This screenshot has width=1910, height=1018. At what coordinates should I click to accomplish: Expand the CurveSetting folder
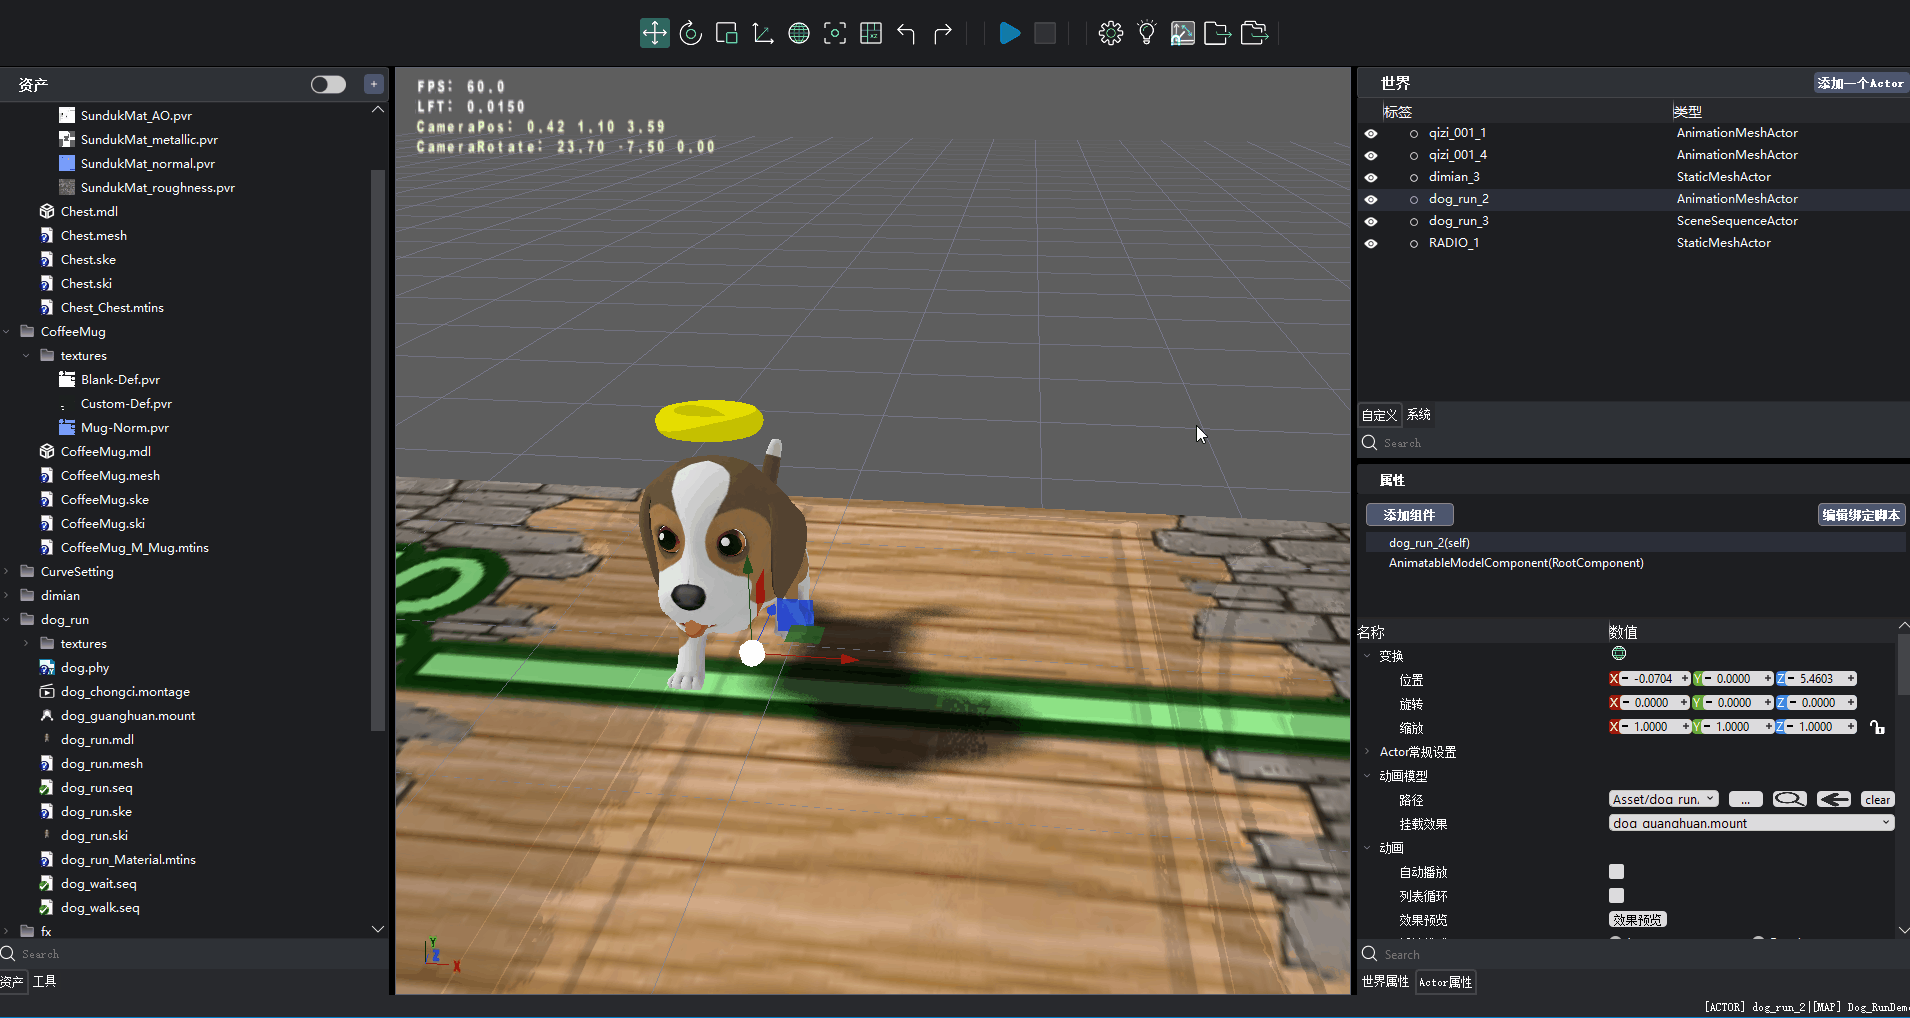pyautogui.click(x=7, y=571)
